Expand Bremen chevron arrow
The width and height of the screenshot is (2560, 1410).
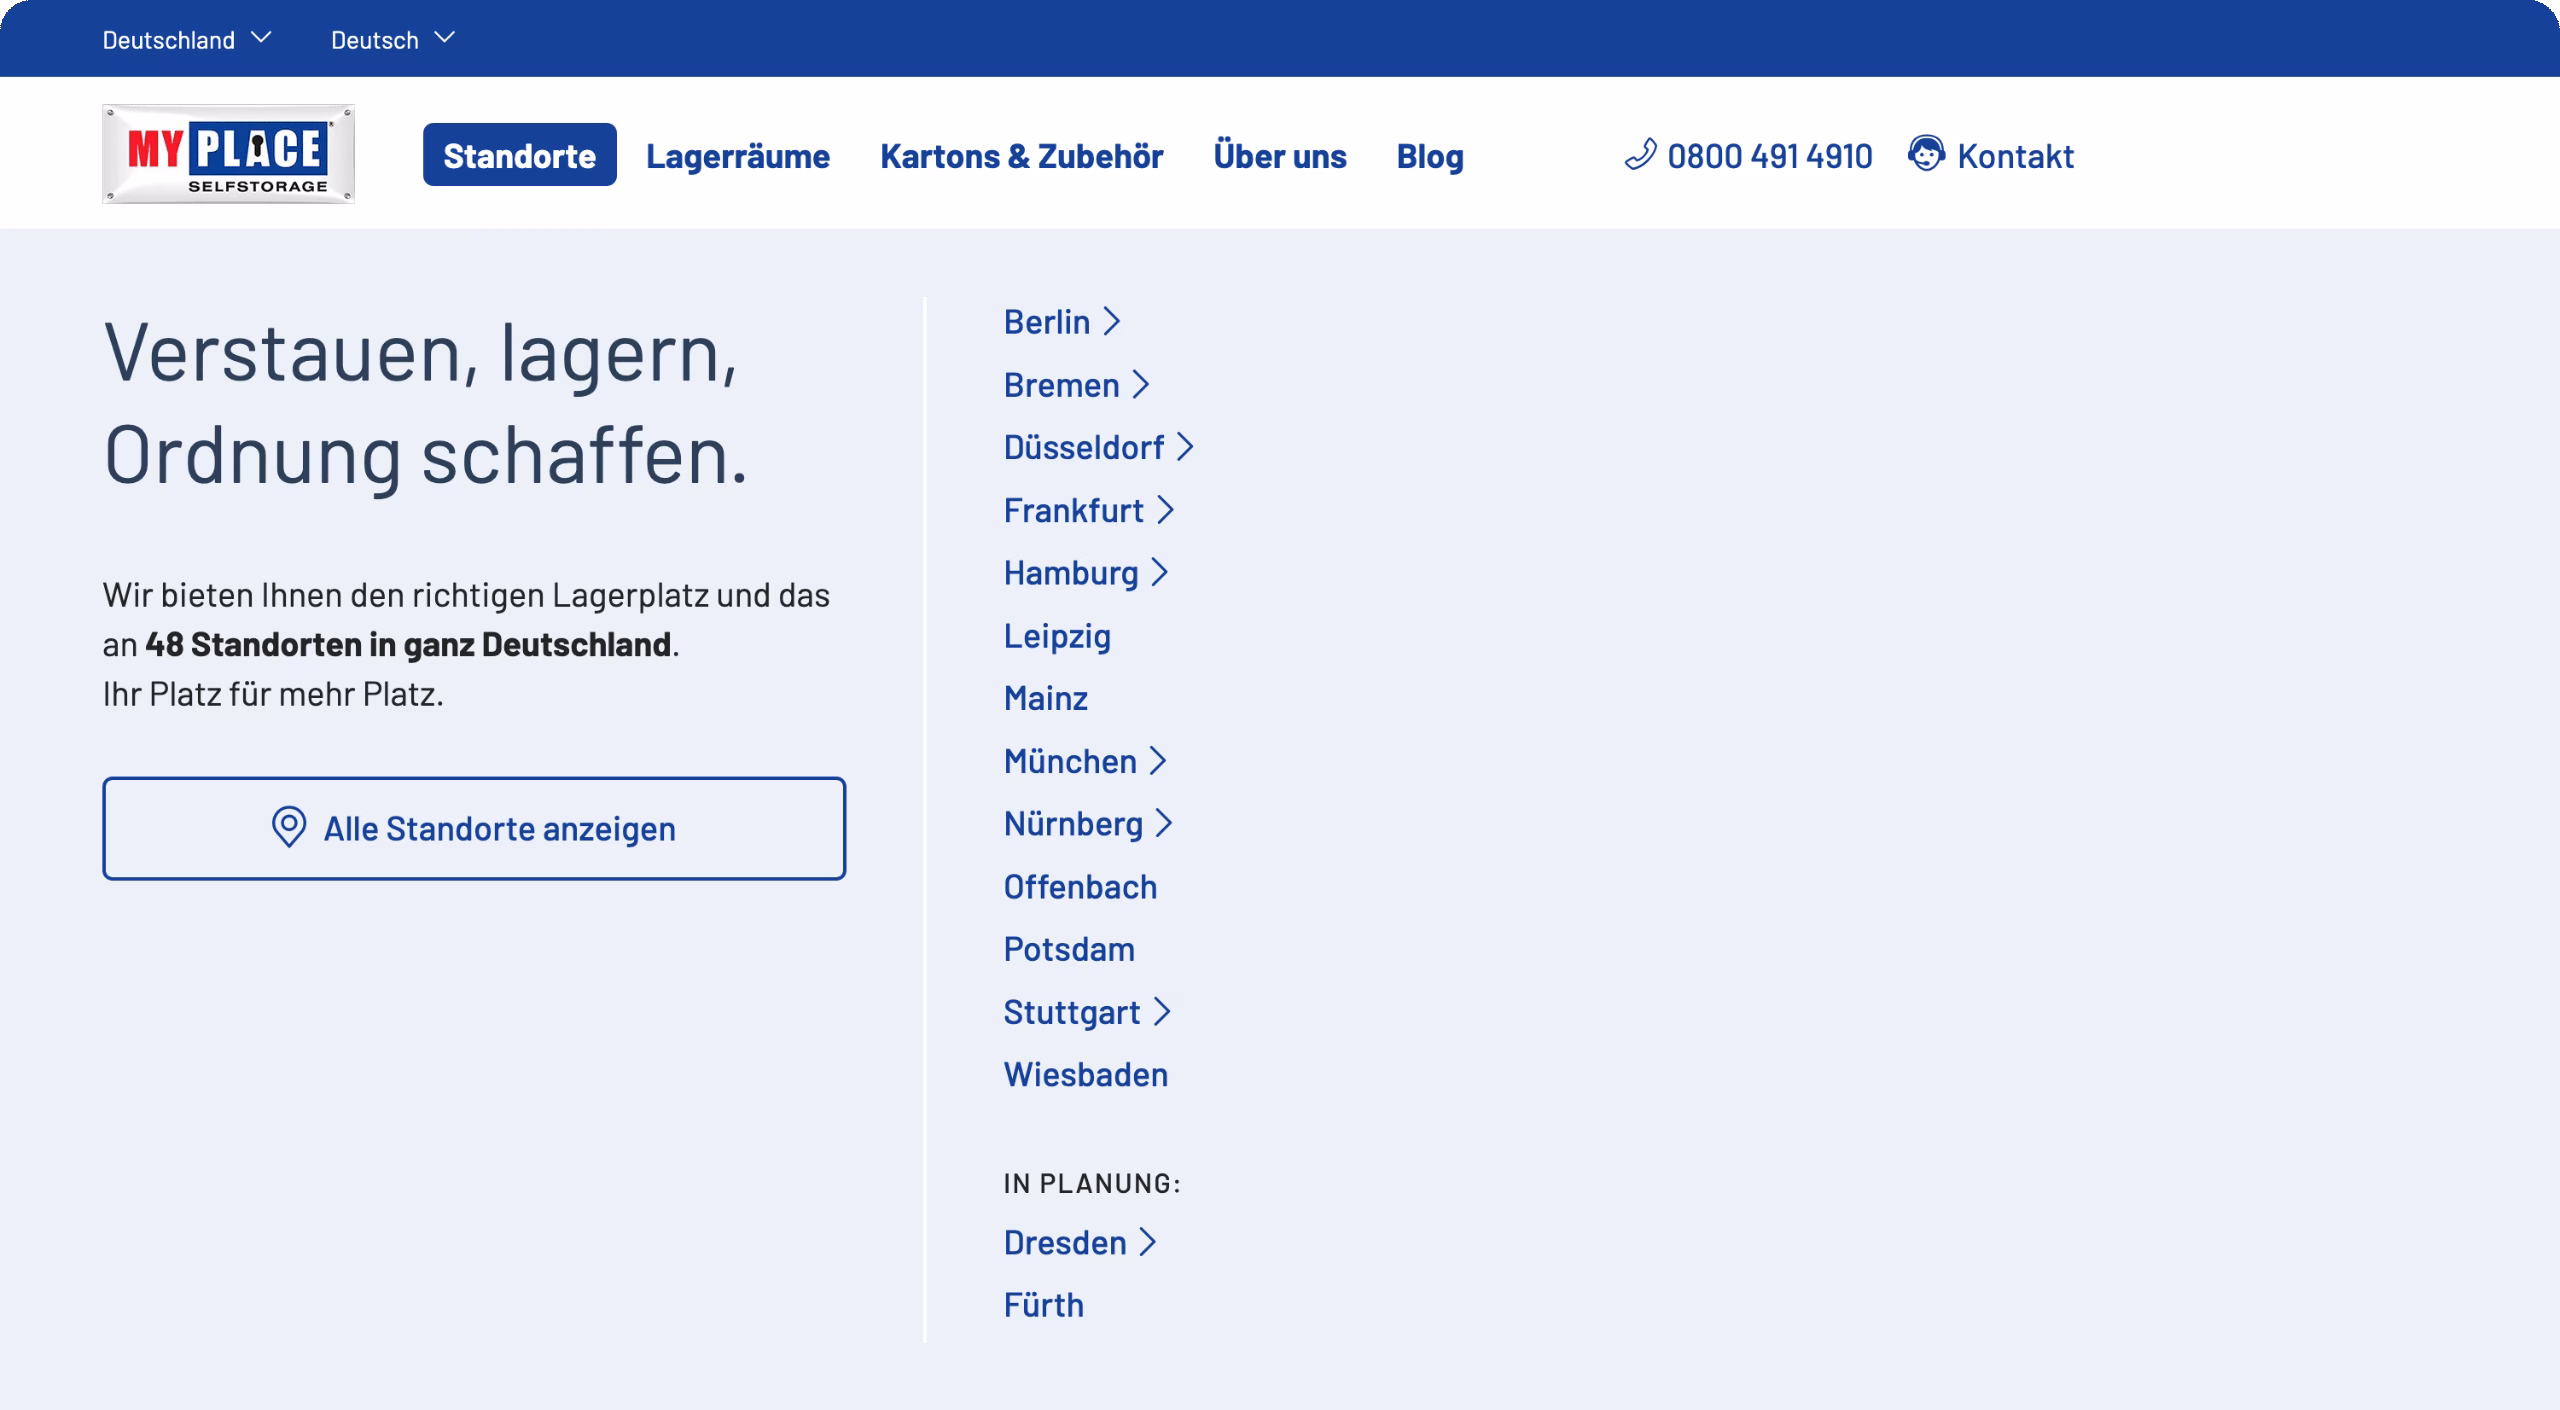1140,385
